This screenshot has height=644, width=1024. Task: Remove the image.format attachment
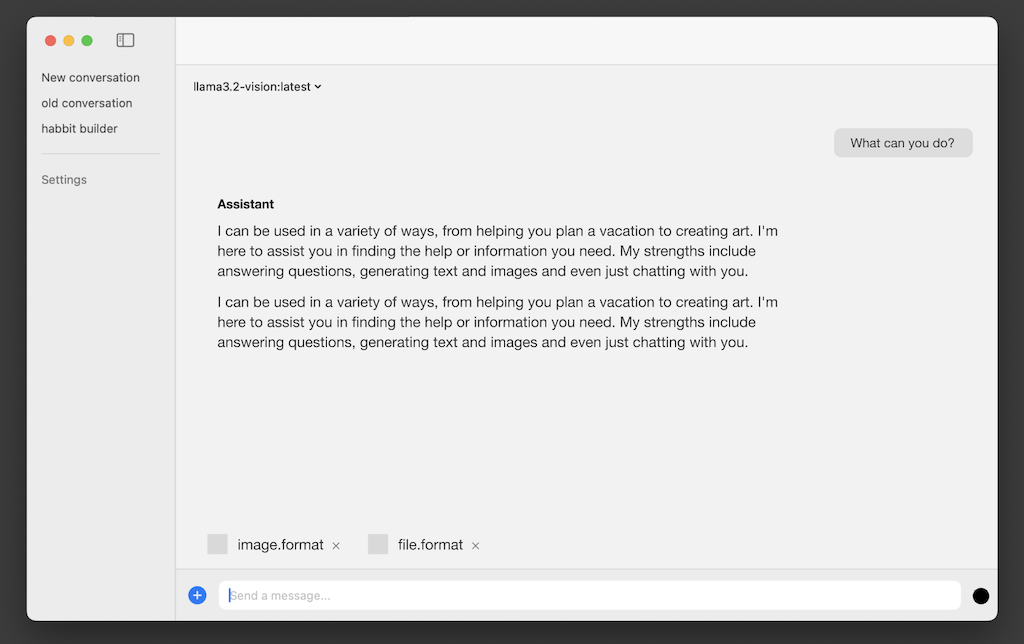click(x=336, y=546)
